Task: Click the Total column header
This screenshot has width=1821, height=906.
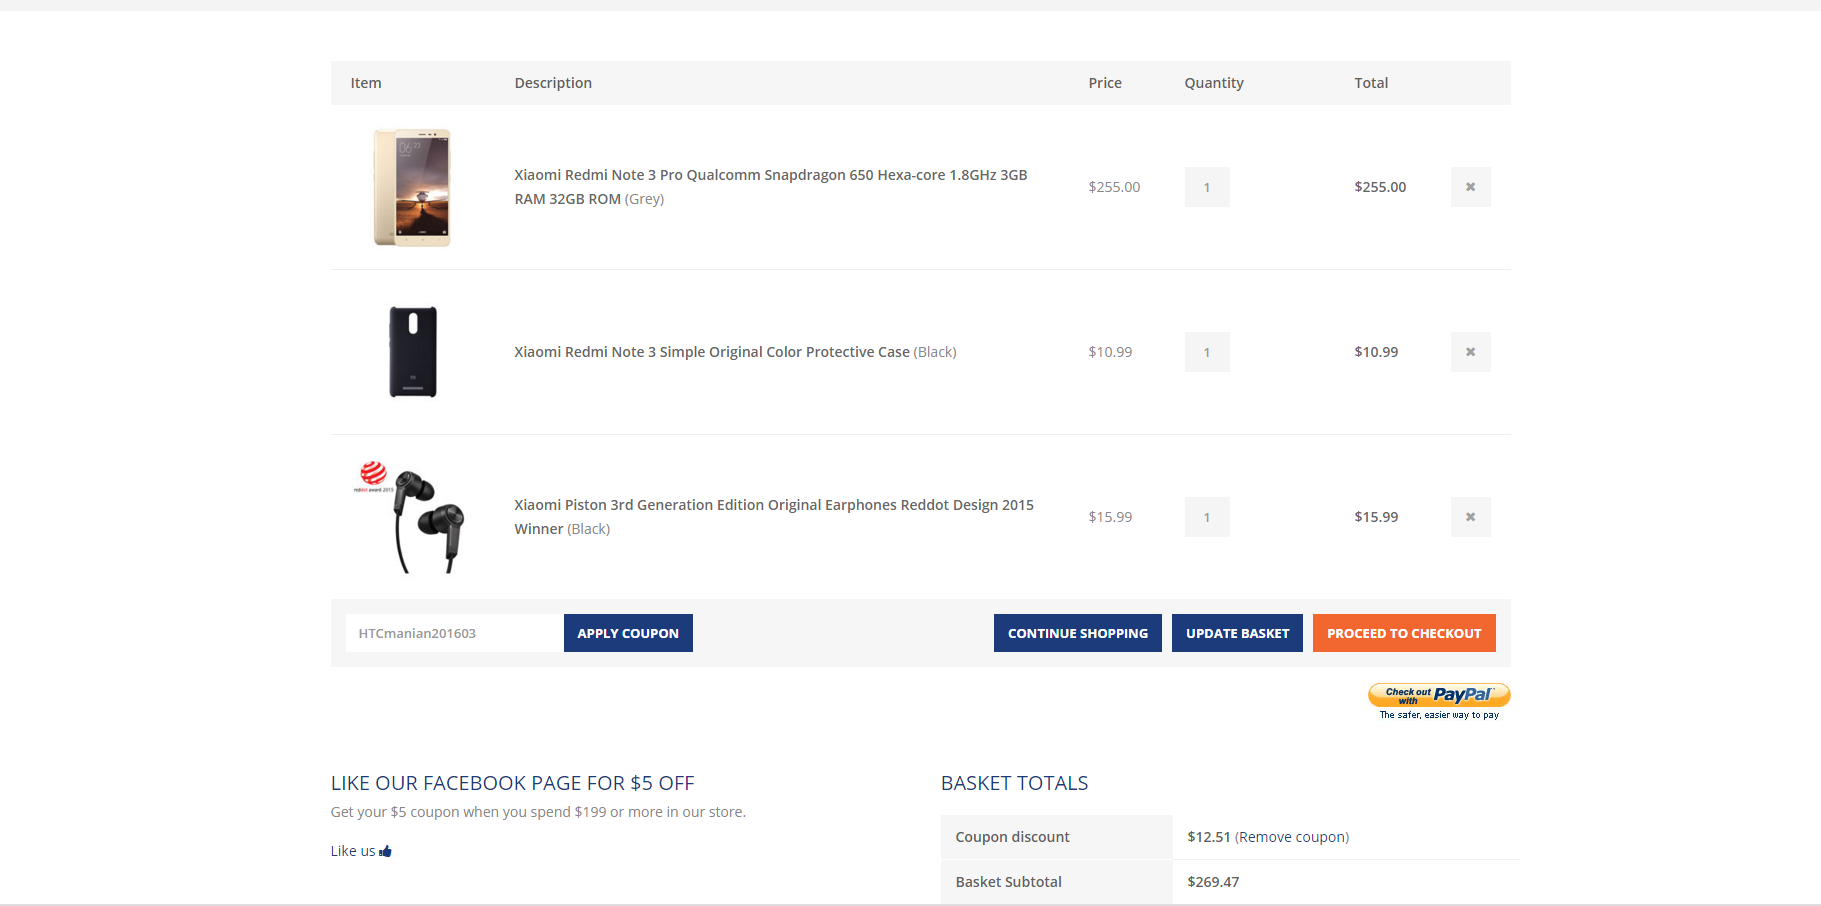Action: (x=1371, y=83)
